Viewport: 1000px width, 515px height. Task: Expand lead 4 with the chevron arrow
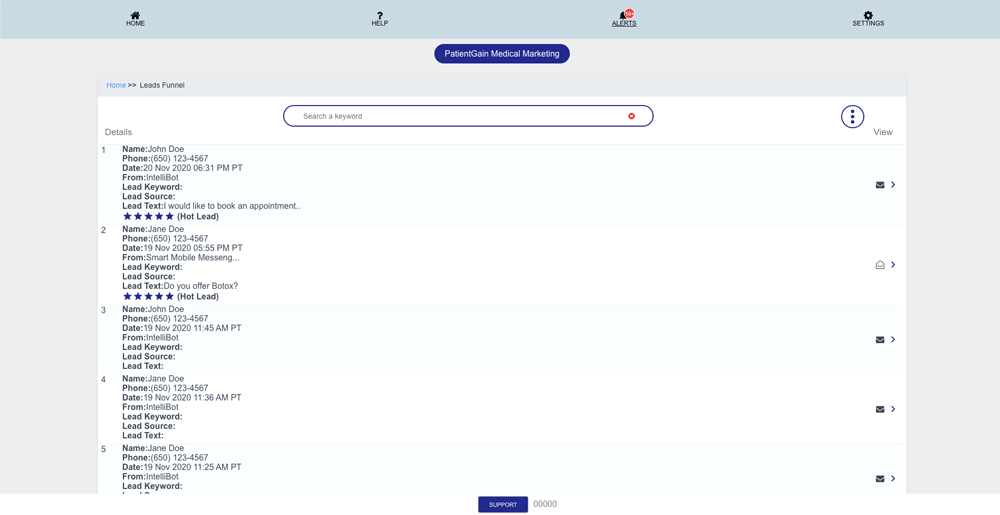[893, 409]
